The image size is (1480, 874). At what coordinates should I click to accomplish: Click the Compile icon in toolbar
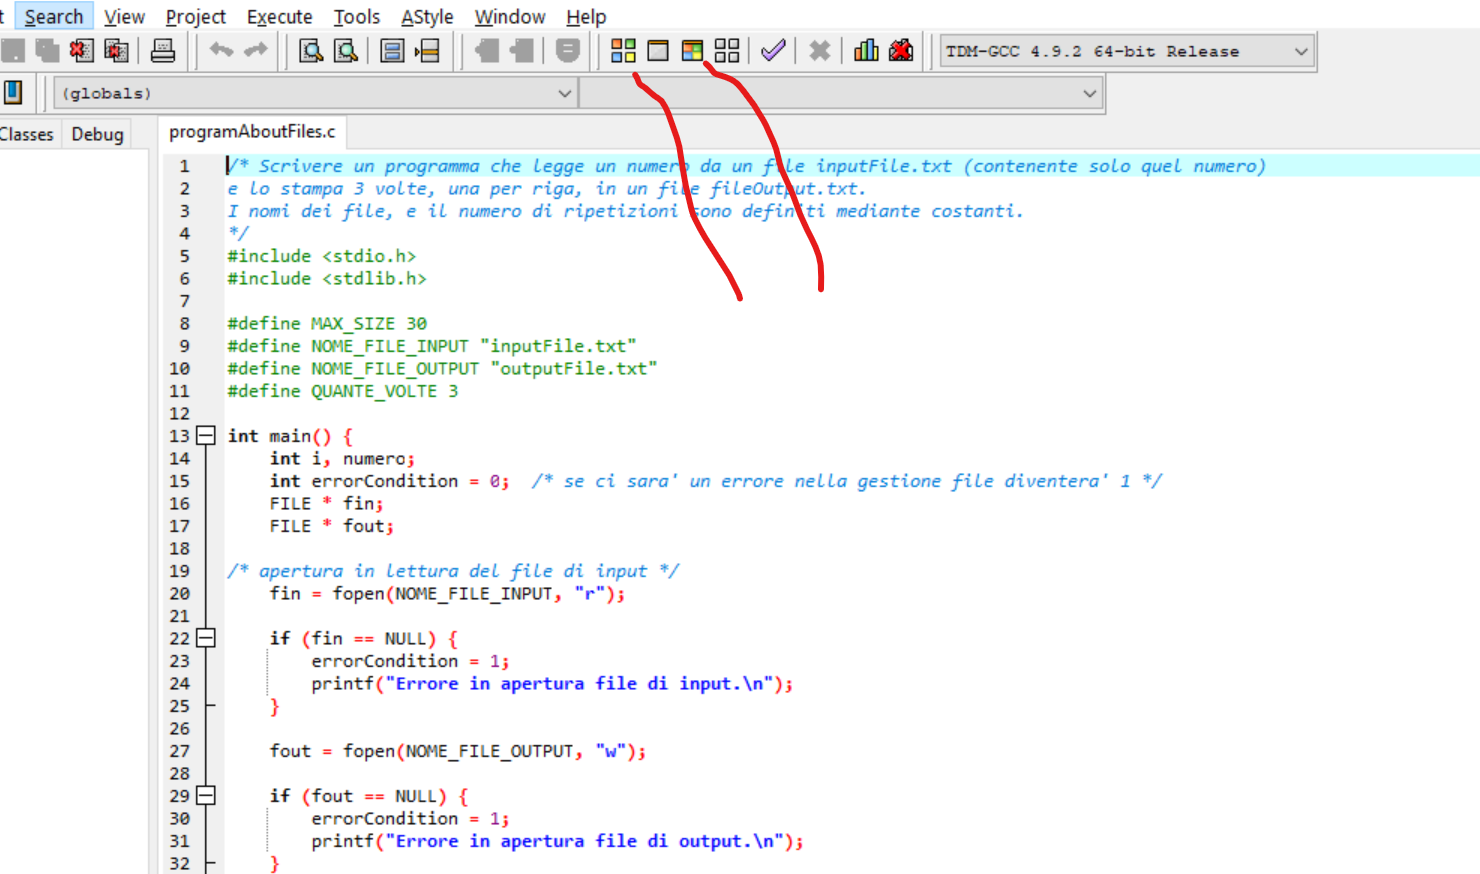tap(623, 51)
